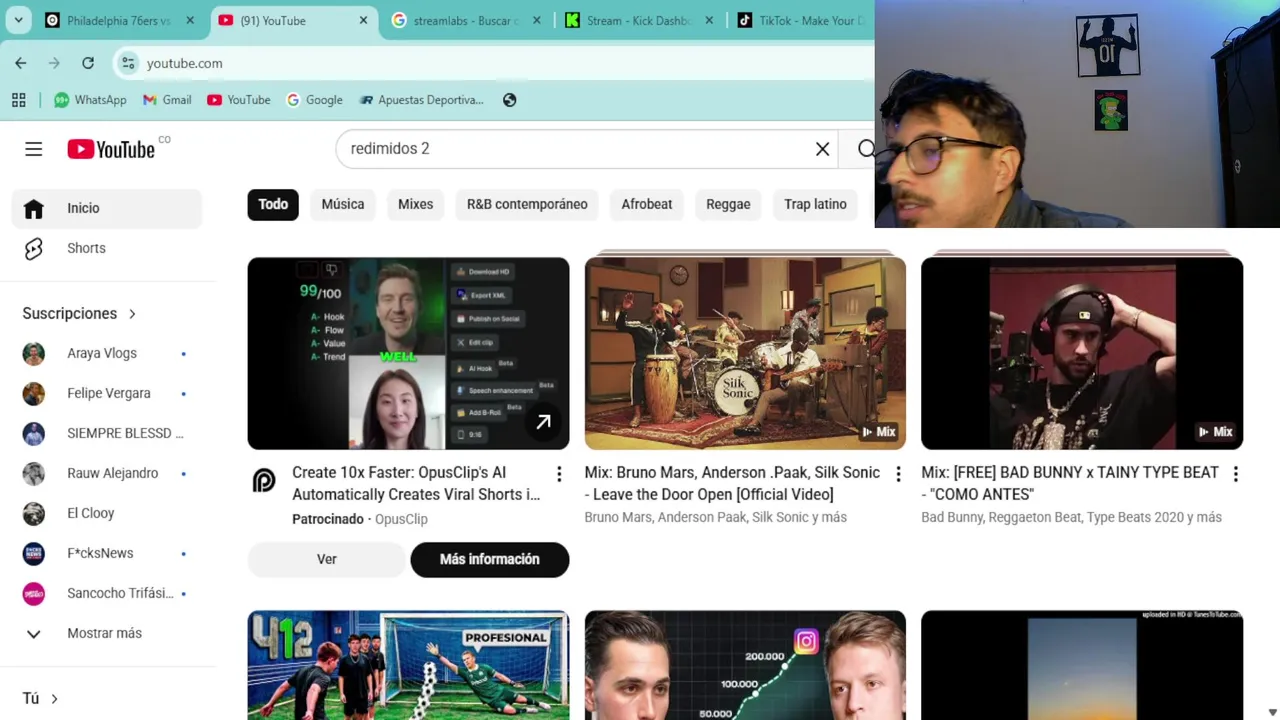Close the Philadelphia 76ers tab

(x=190, y=20)
